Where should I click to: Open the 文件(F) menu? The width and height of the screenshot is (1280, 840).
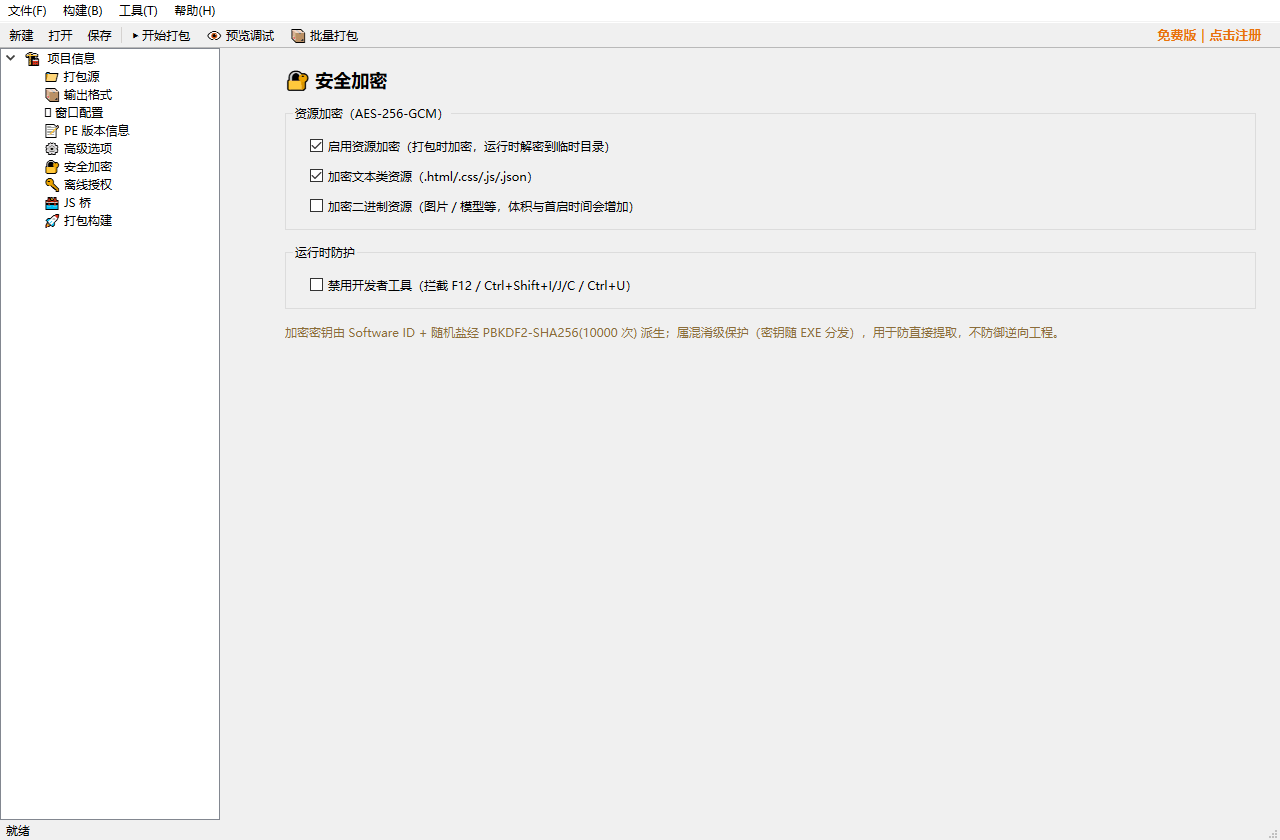[27, 11]
